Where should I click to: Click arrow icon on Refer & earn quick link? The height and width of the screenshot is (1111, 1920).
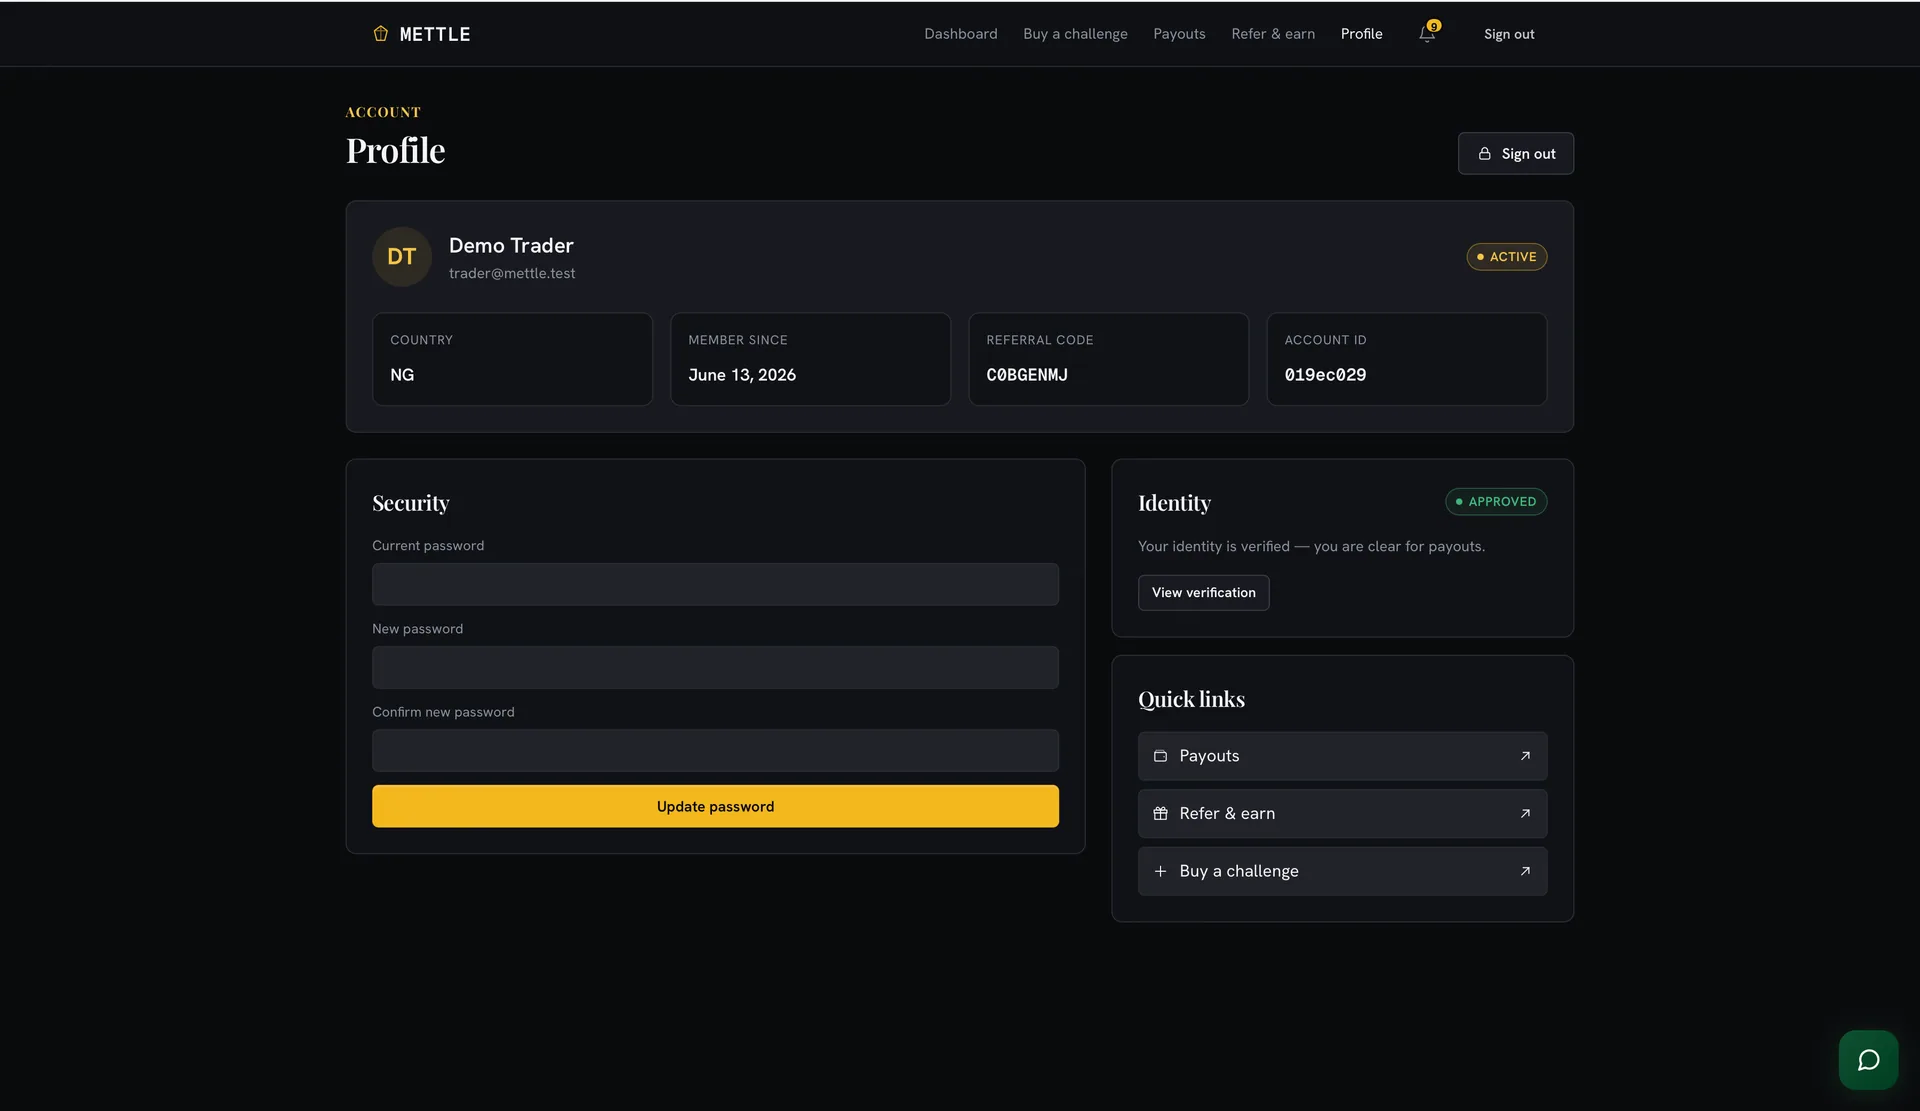(x=1525, y=814)
